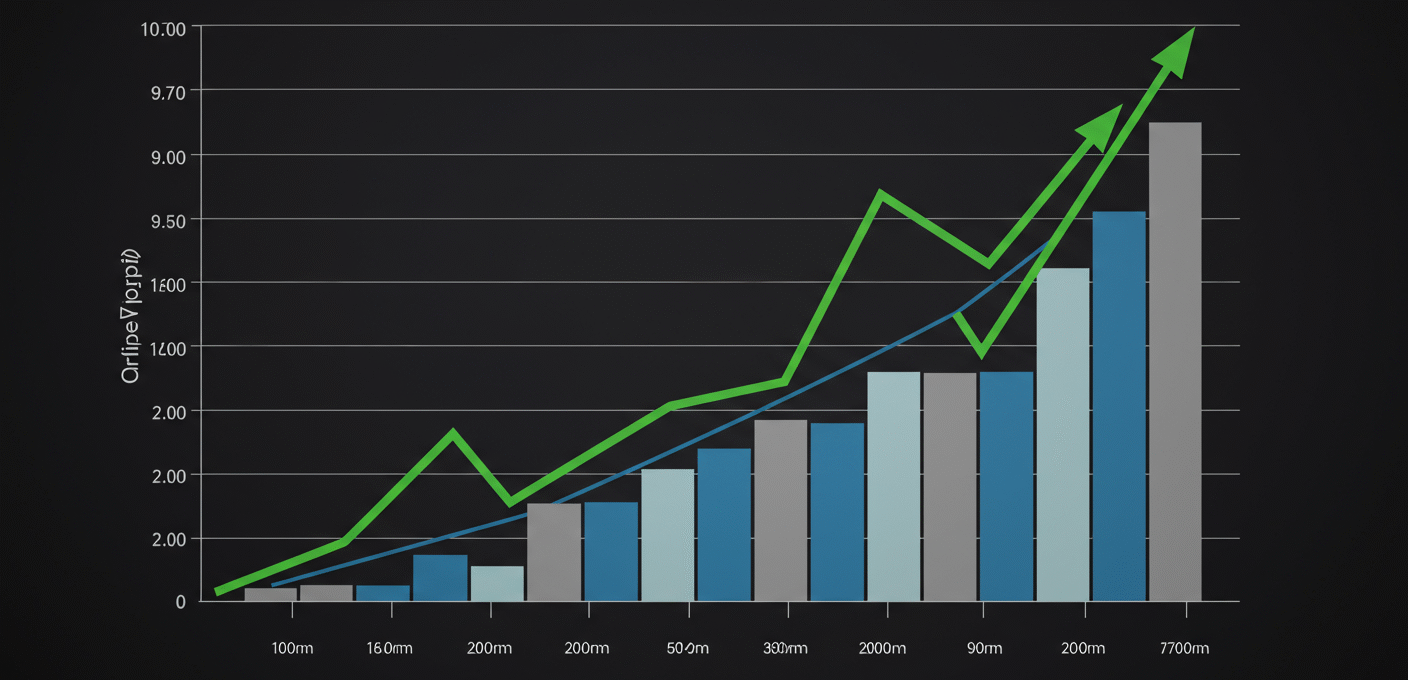Click the first short gray bar at far left
The image size is (1408, 680).
click(x=270, y=594)
